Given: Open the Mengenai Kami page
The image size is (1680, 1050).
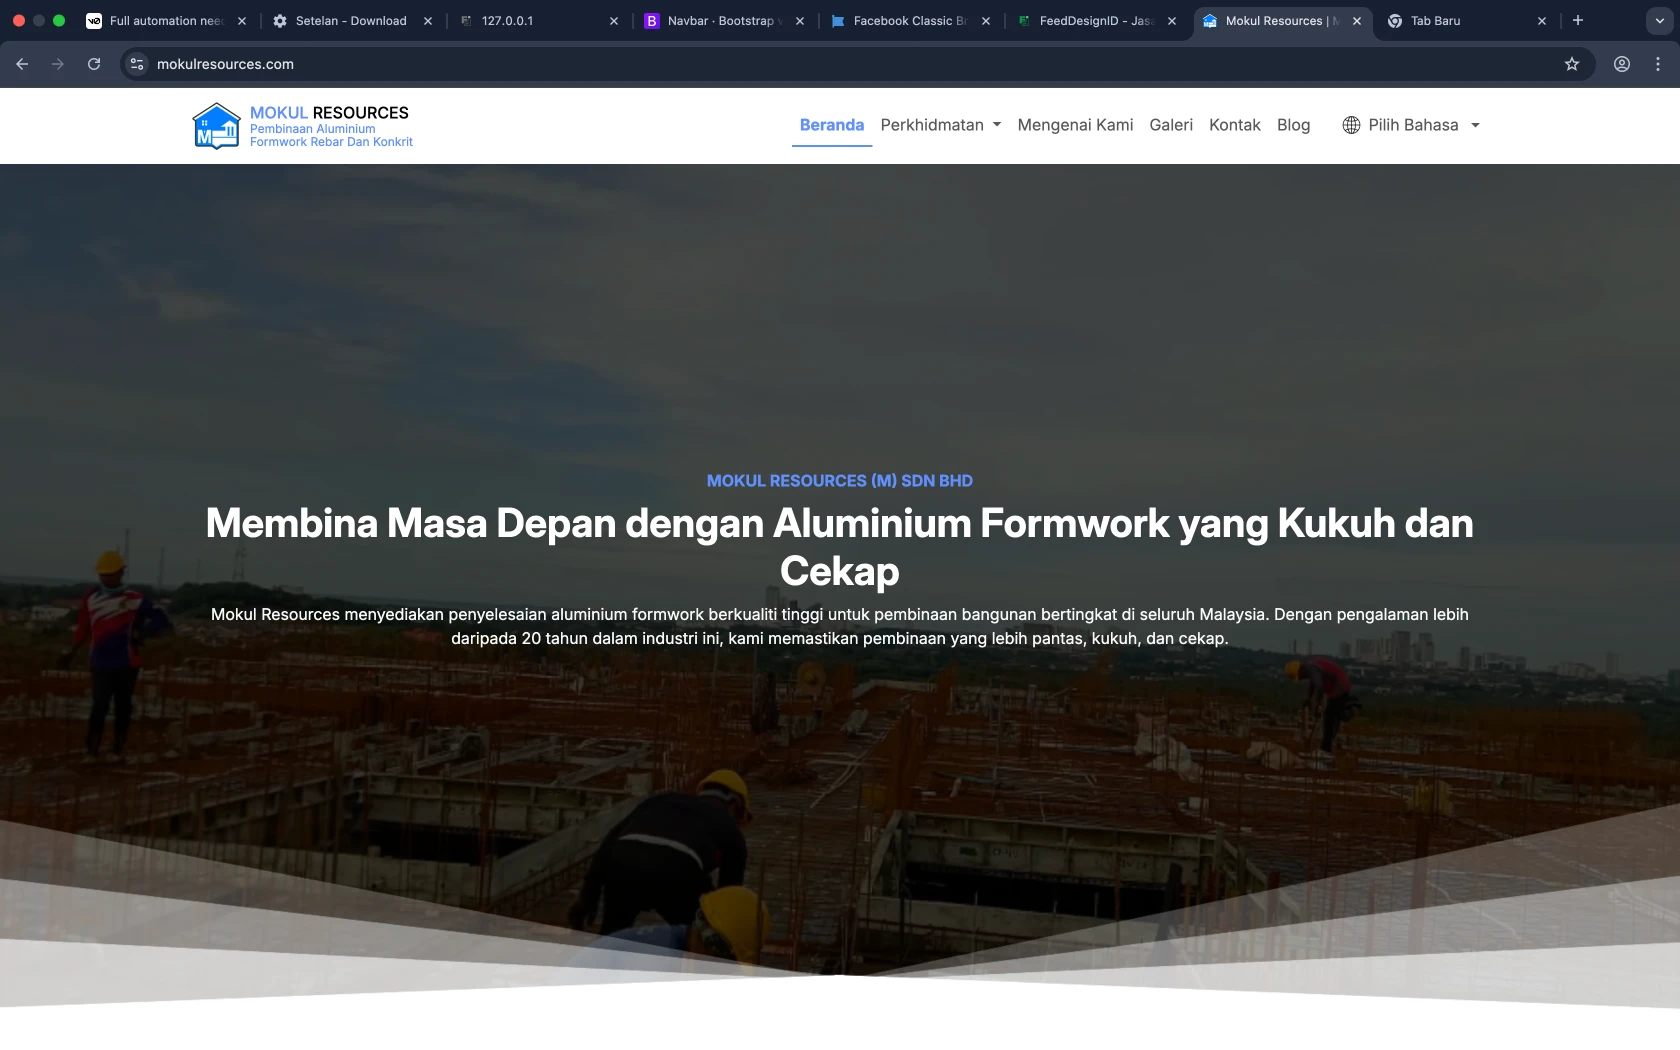Looking at the screenshot, I should click(1075, 125).
